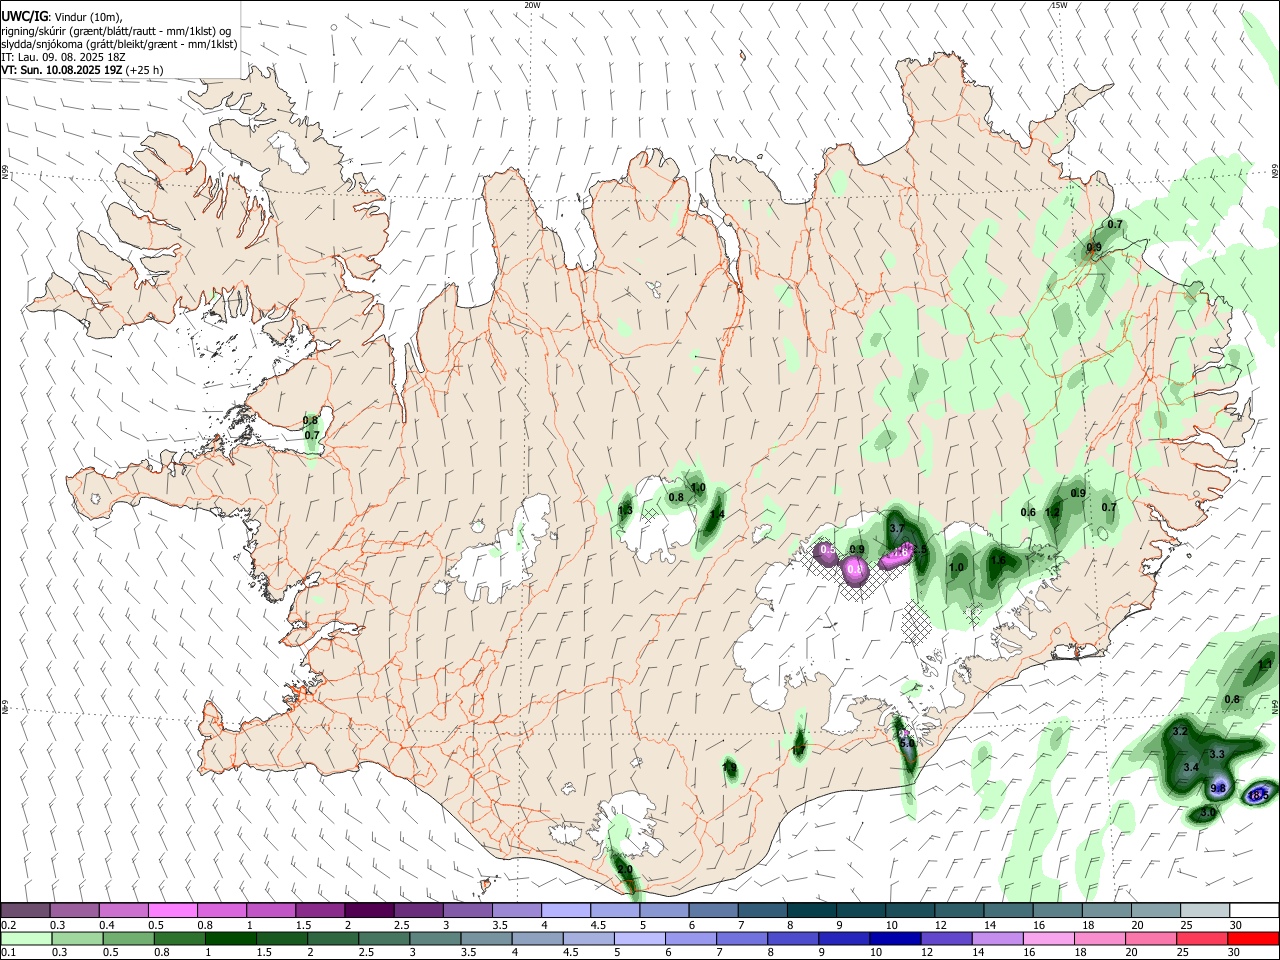
Task: Click the '1.2' value in east Iceland
Action: 1052,512
